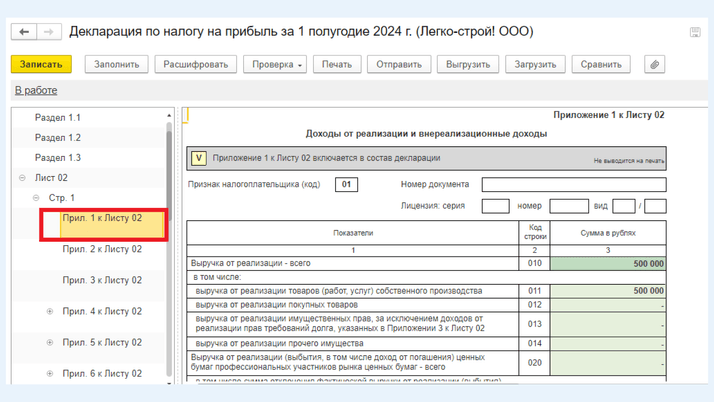The image size is (714, 402).
Task: Click the second license вид field after slash
Action: 655,206
